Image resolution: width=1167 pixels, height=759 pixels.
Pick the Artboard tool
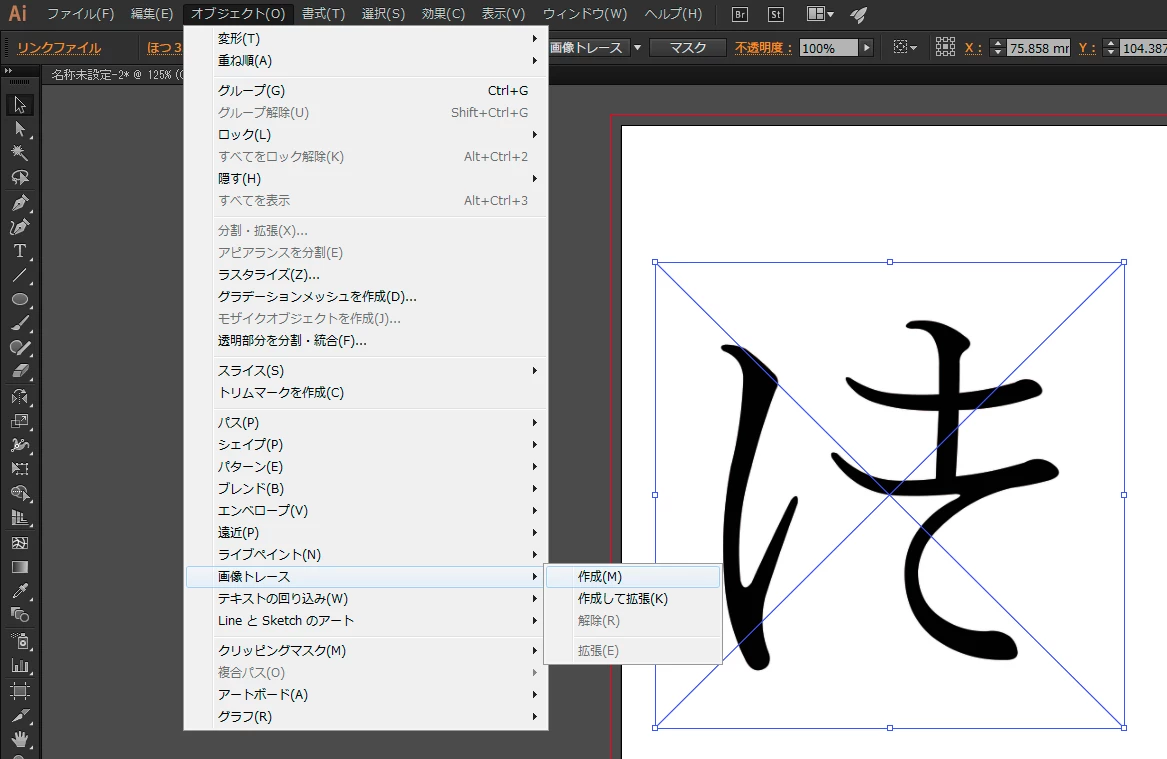[20, 691]
